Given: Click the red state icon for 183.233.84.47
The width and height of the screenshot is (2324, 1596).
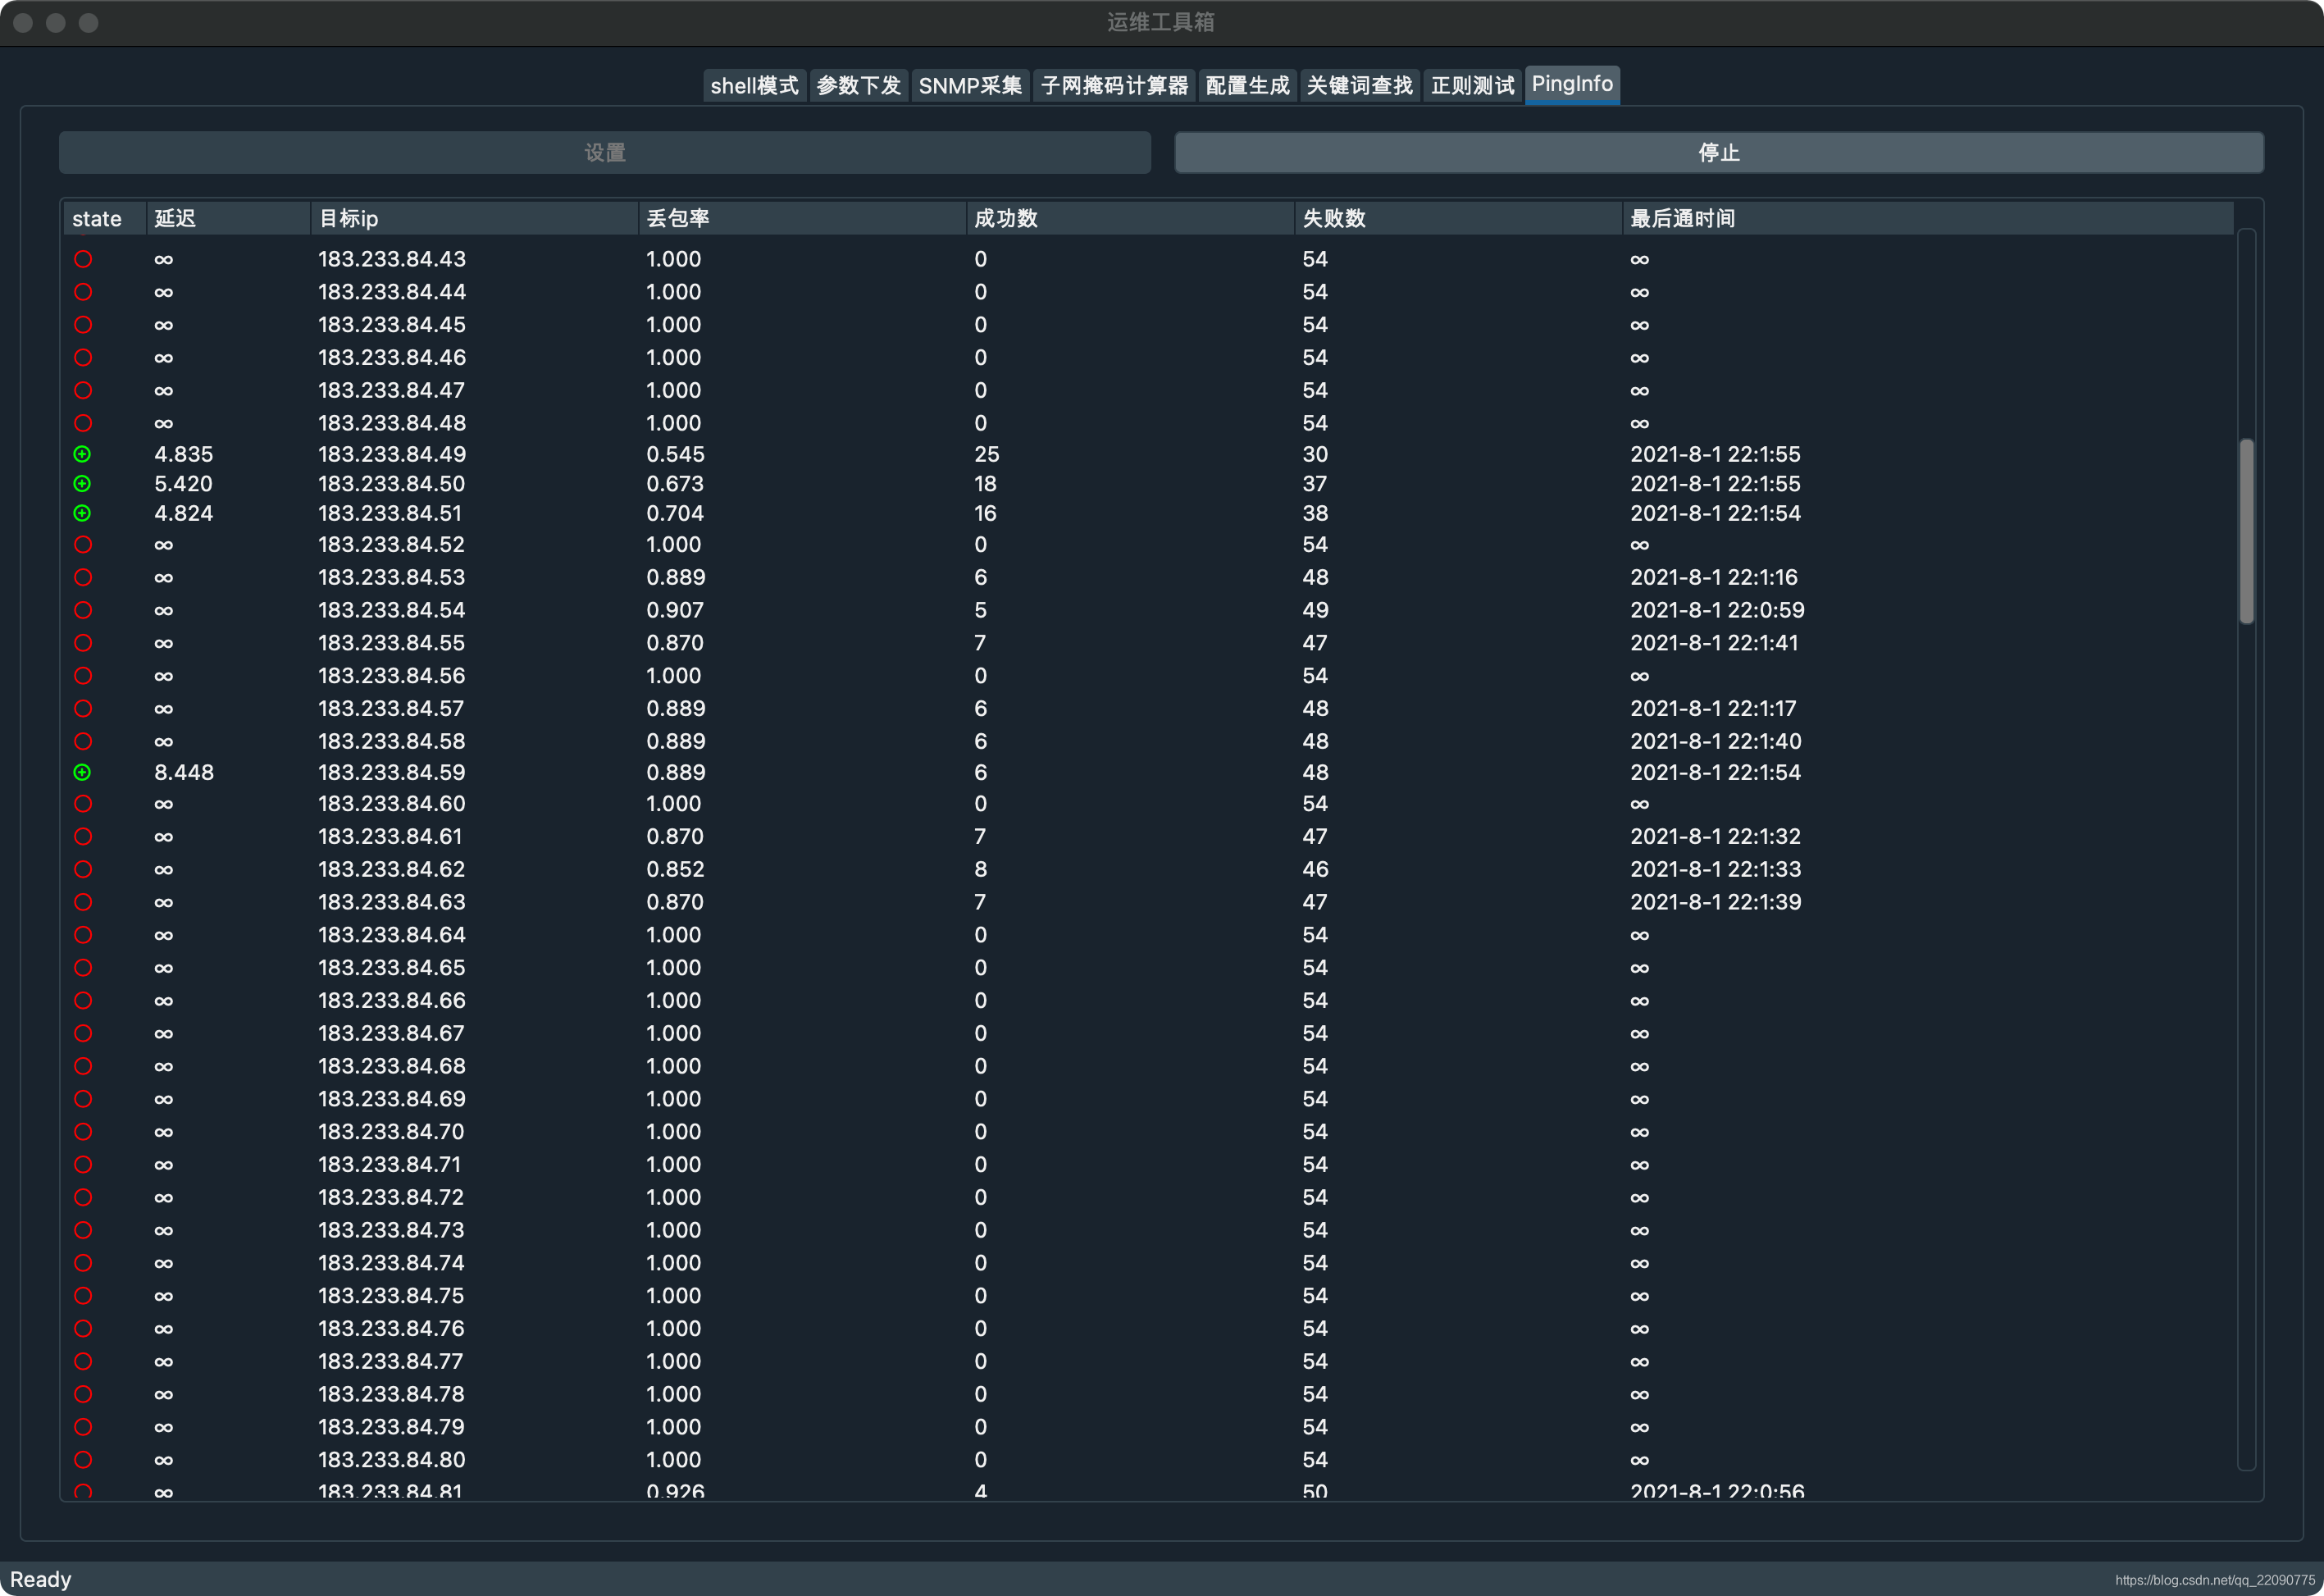Looking at the screenshot, I should [83, 390].
